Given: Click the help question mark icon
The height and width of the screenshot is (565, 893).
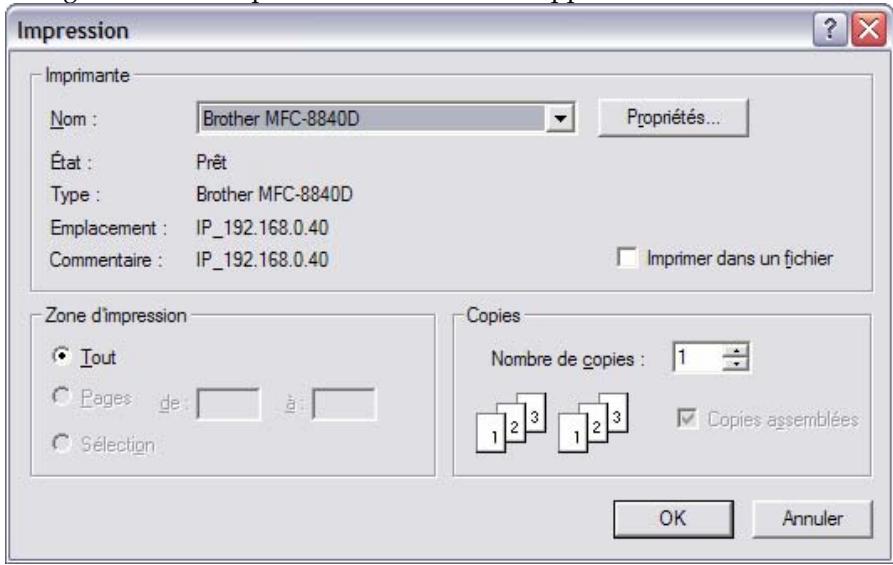Looking at the screenshot, I should (x=830, y=29).
